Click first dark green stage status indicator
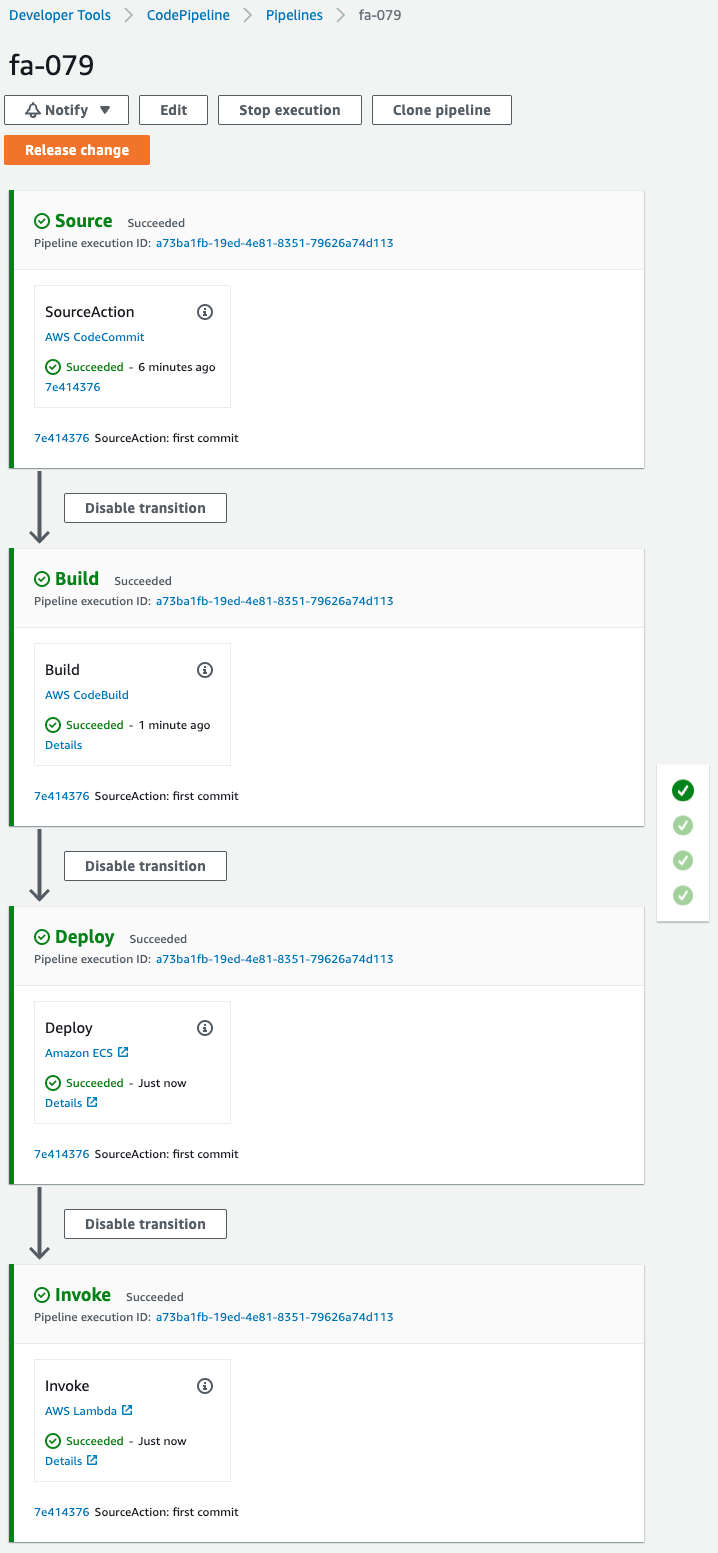Screen dimensions: 718x1553 click(683, 791)
